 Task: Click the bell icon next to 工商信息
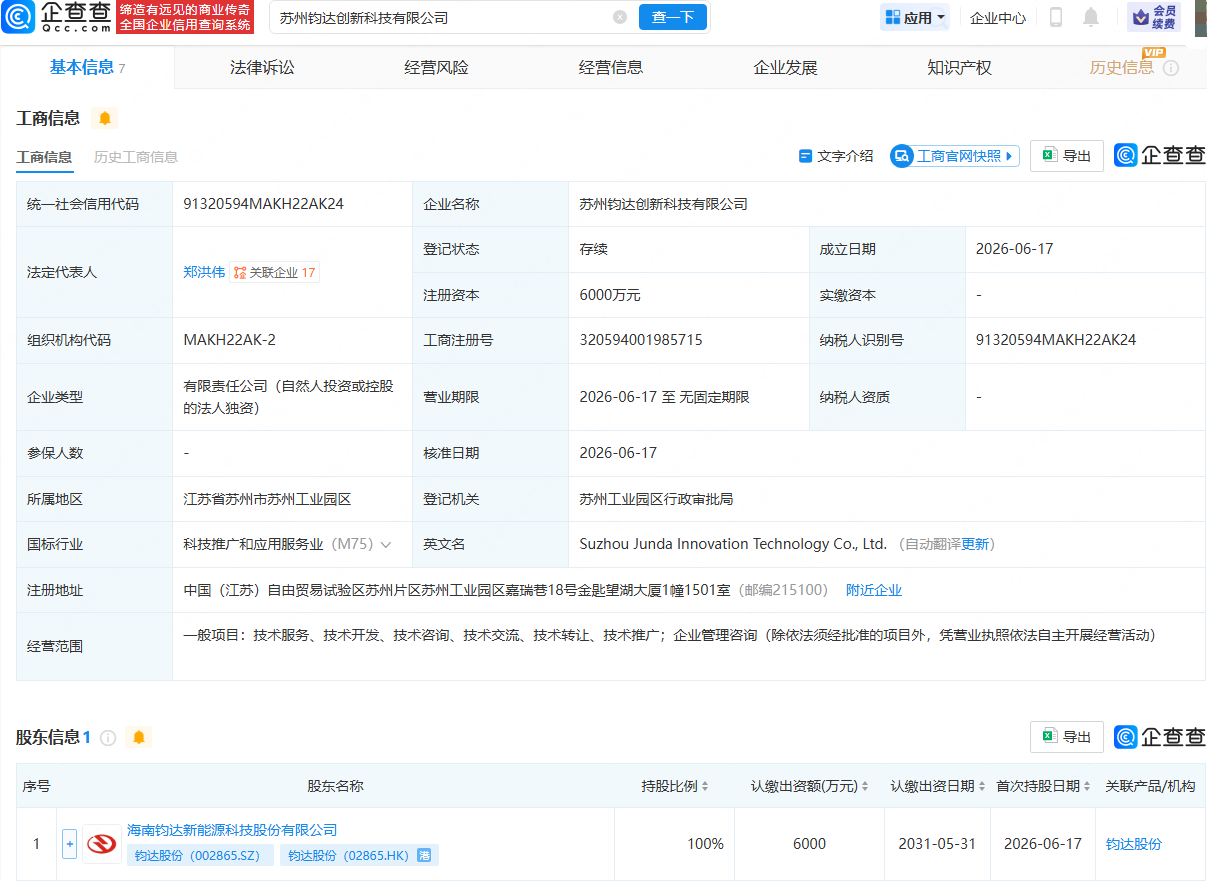click(105, 118)
